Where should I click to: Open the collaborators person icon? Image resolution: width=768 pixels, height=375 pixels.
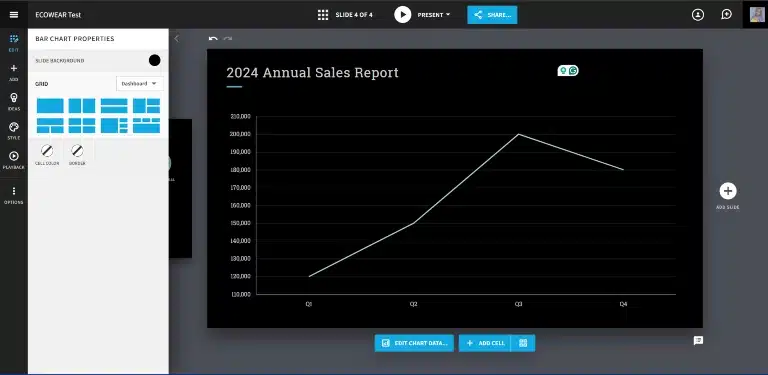tap(698, 15)
